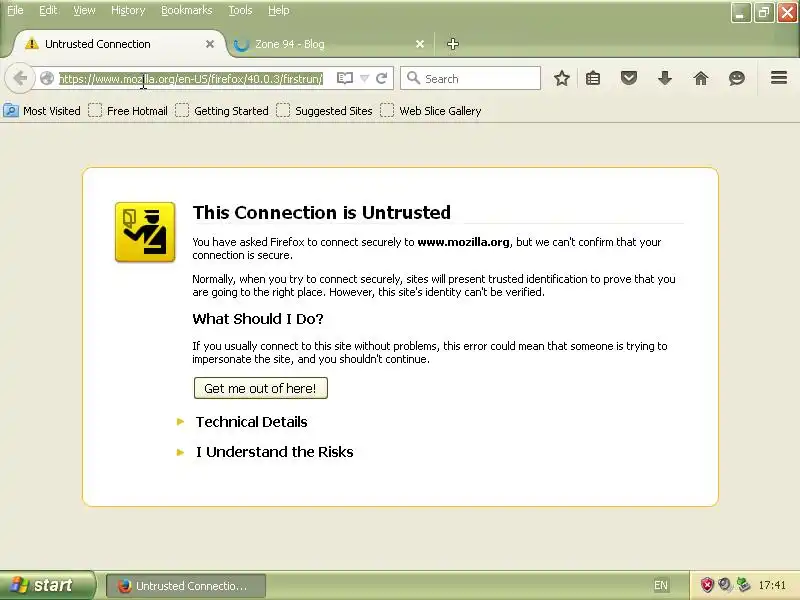Open the File menu
This screenshot has height=600, width=800.
[15, 10]
